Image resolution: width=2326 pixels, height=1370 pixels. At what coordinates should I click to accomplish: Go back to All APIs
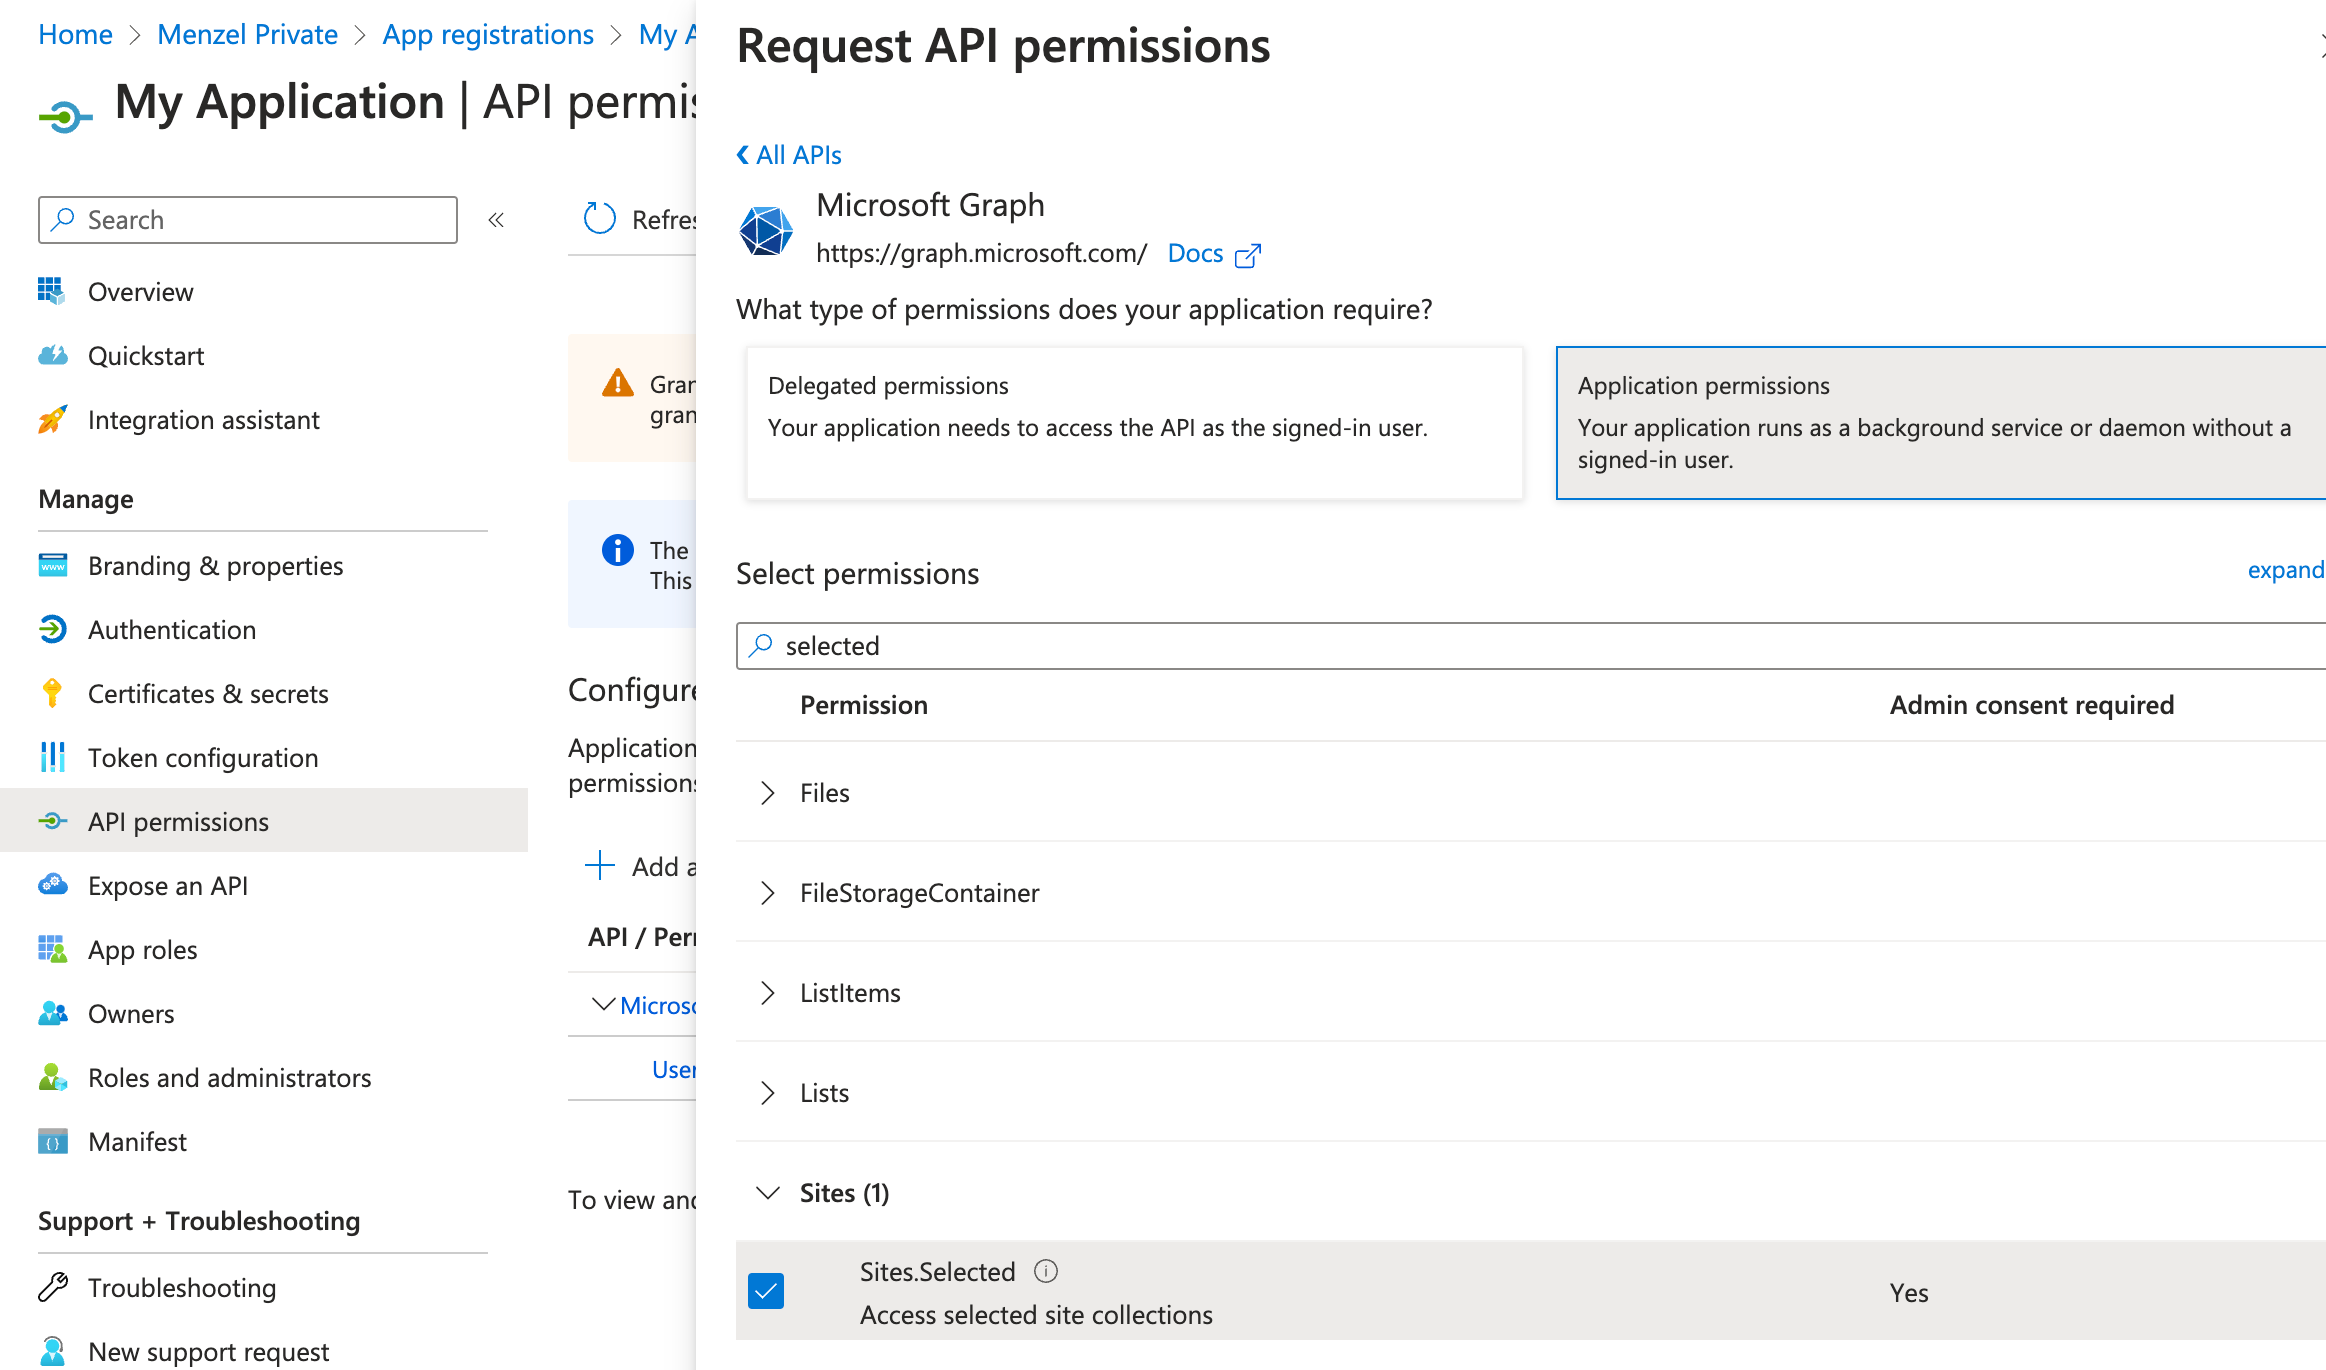tap(789, 155)
